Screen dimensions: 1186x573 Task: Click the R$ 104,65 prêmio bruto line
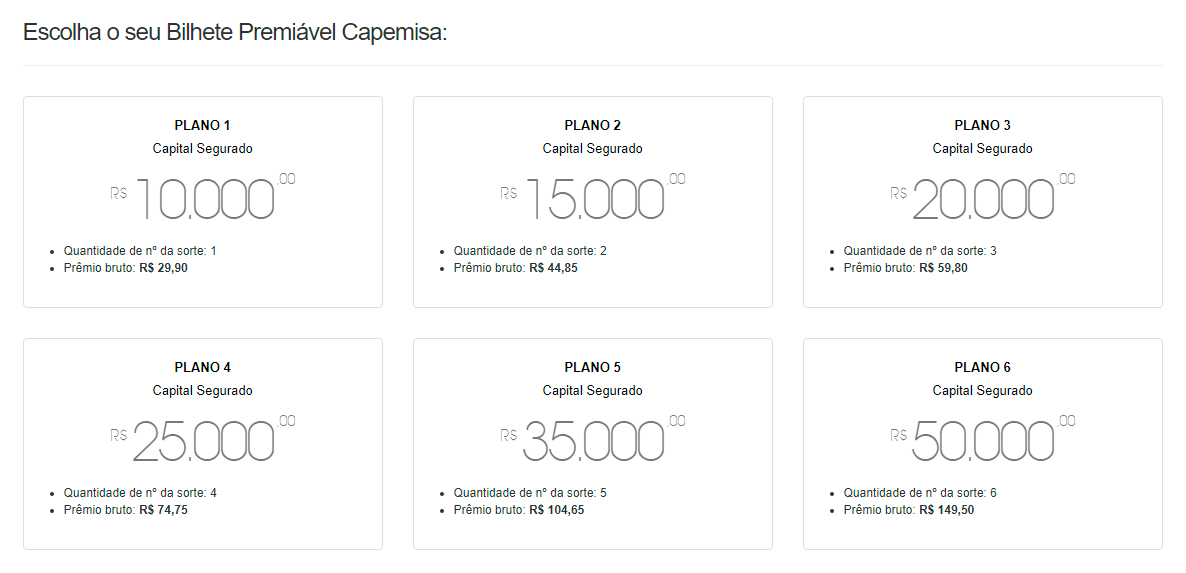[518, 510]
